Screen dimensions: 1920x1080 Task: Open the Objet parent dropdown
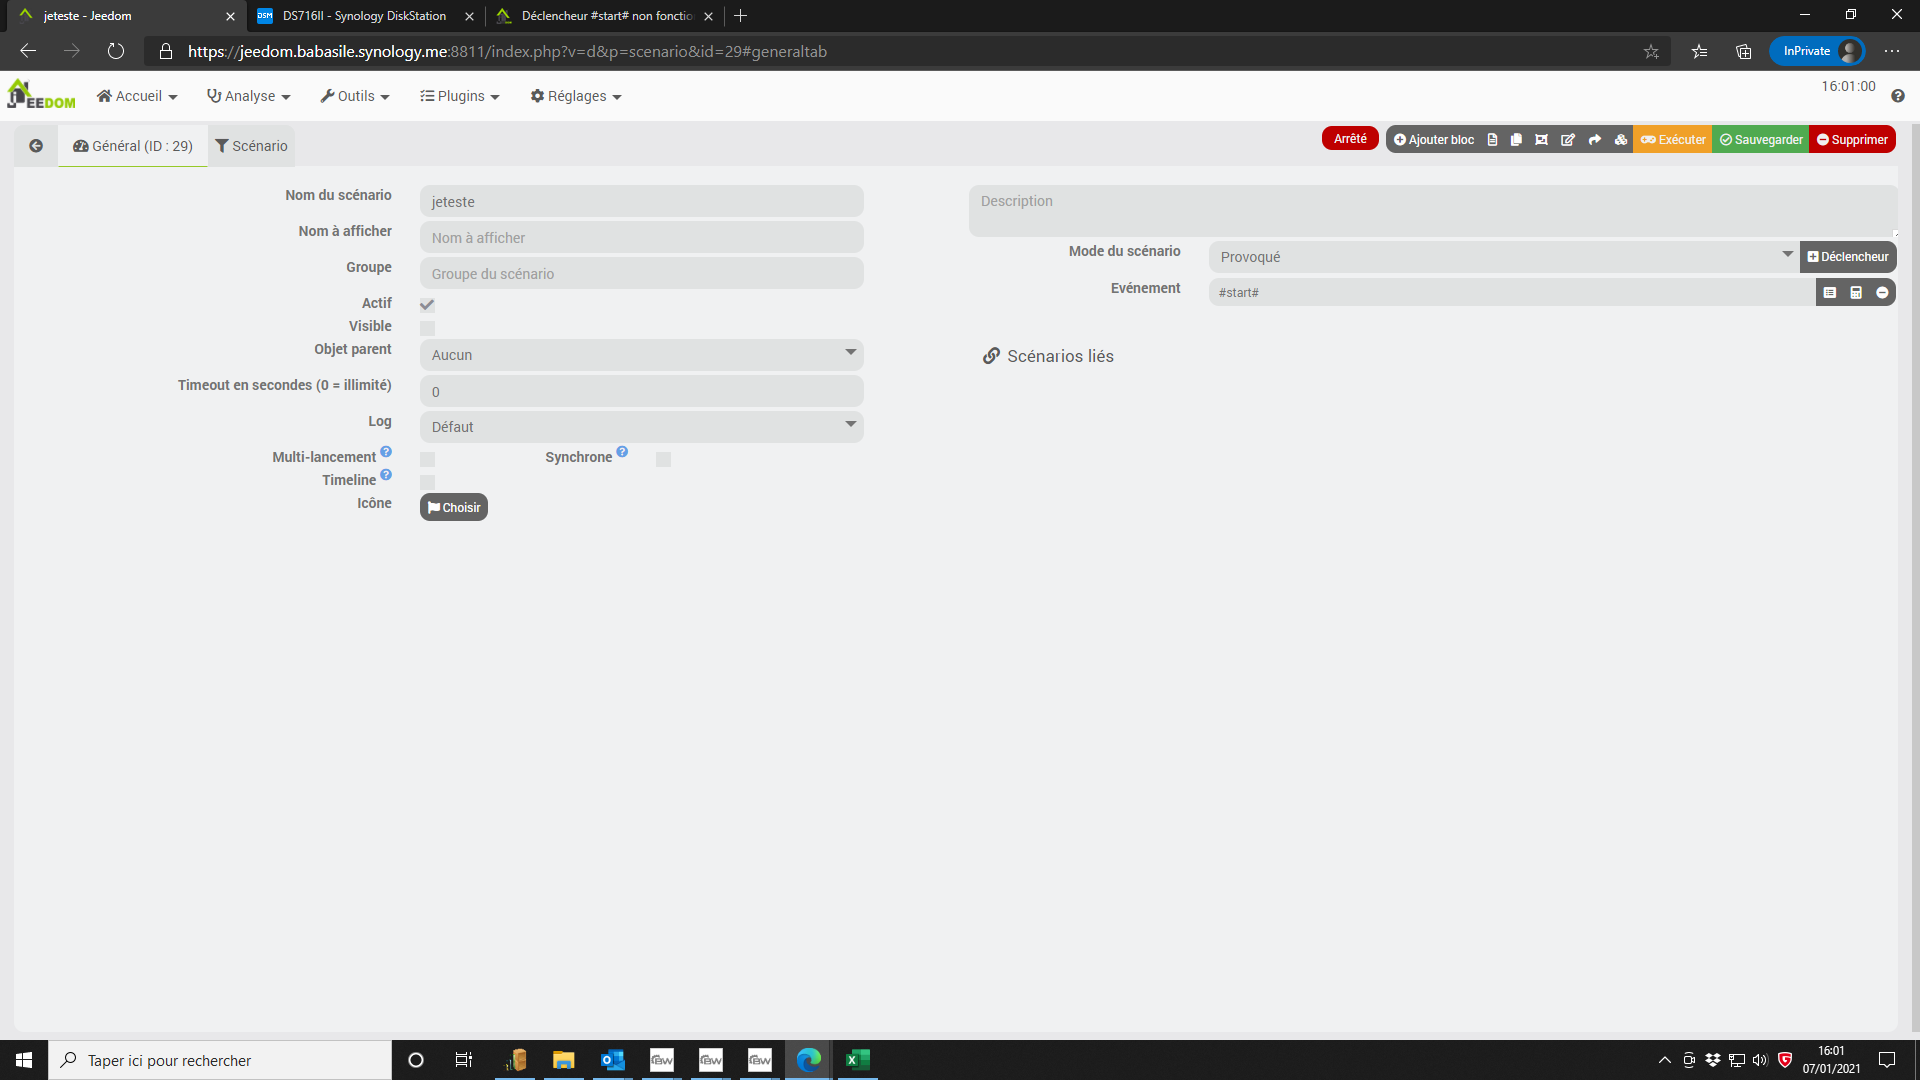coord(641,355)
